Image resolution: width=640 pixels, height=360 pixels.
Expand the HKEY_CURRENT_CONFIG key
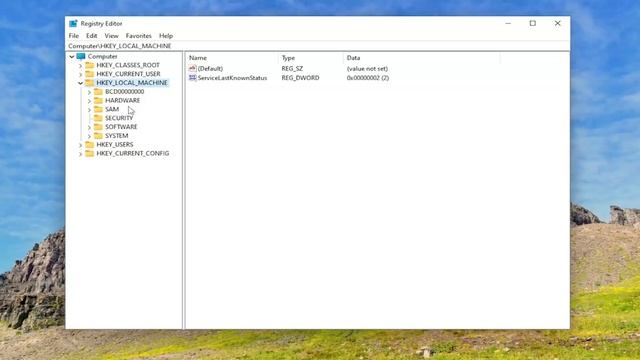pyautogui.click(x=80, y=154)
